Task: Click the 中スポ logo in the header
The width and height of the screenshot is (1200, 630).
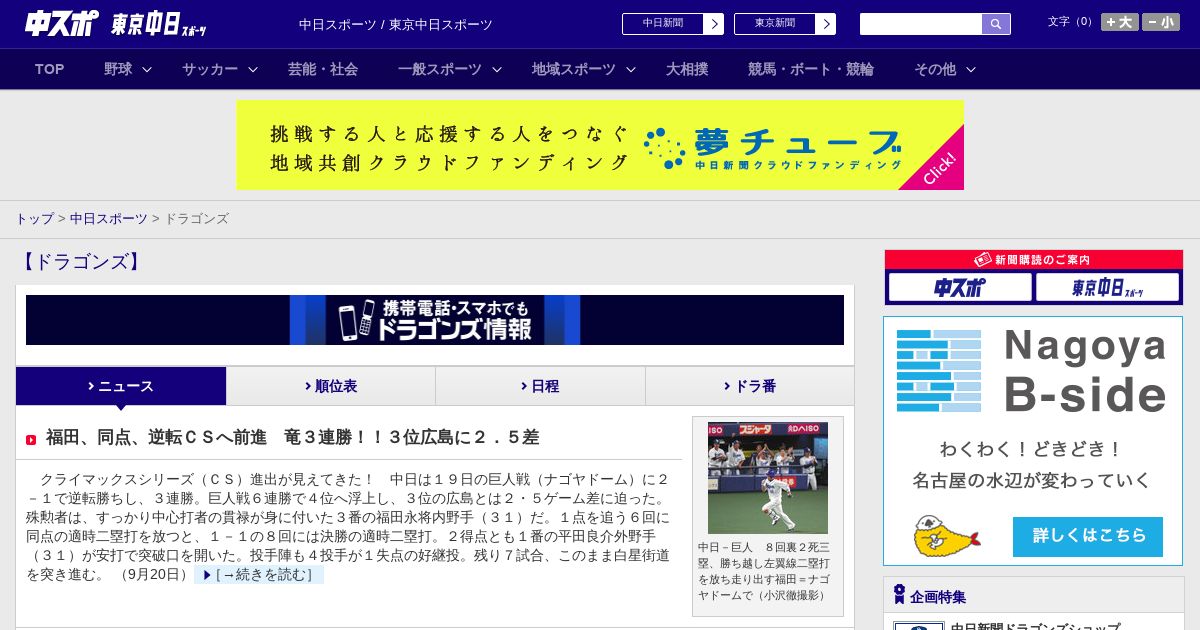Action: pyautogui.click(x=62, y=23)
